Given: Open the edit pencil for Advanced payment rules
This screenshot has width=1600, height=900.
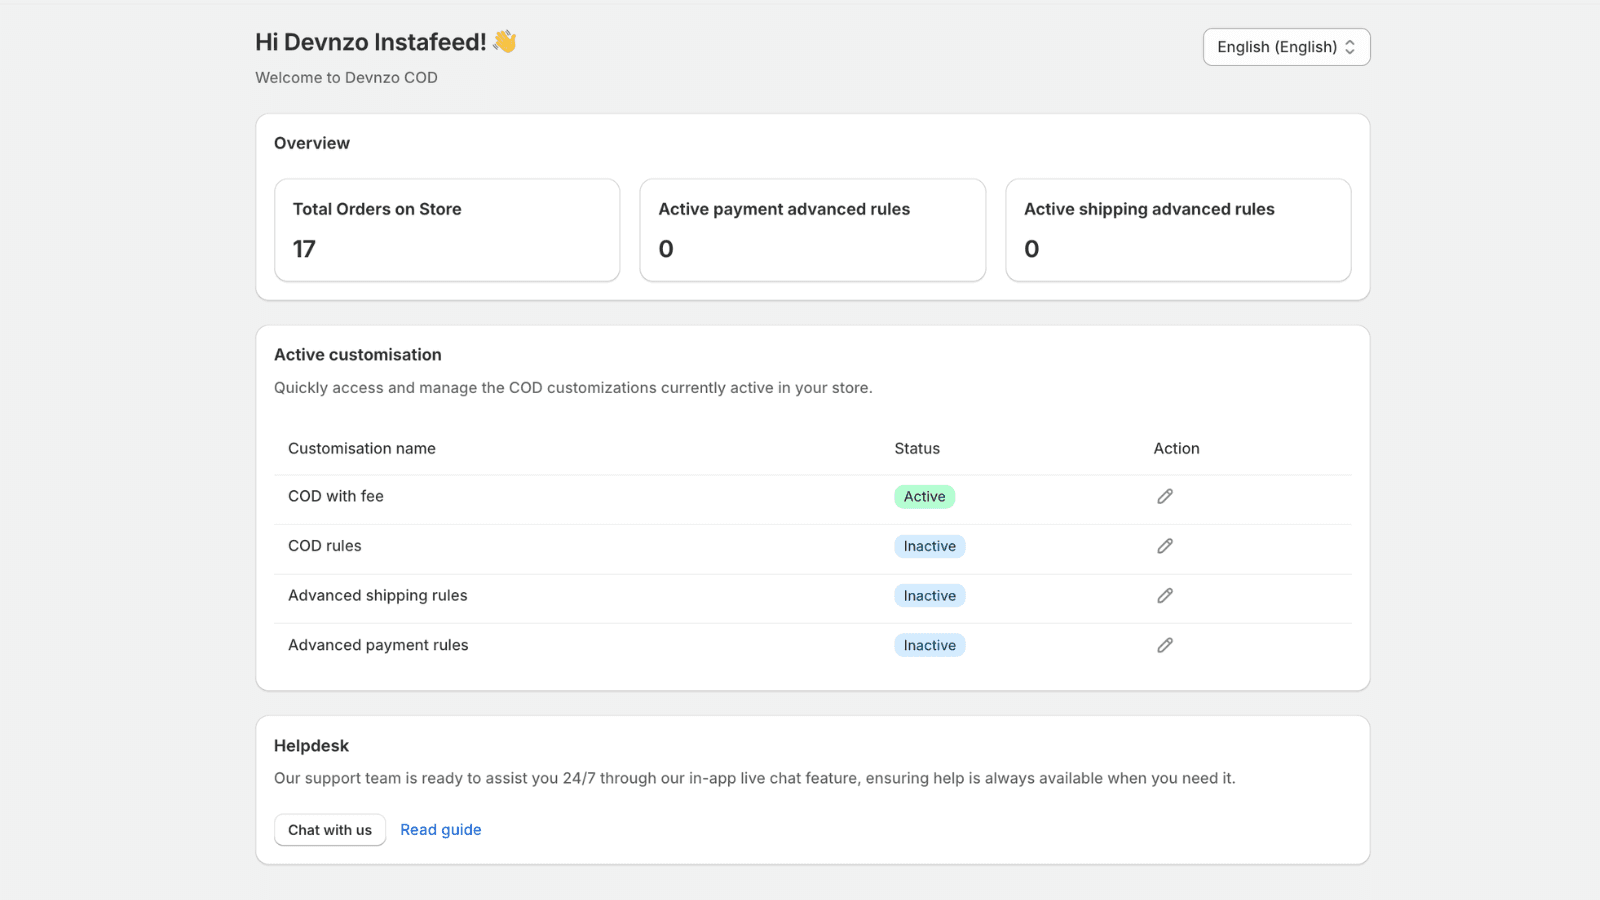Looking at the screenshot, I should coord(1165,645).
